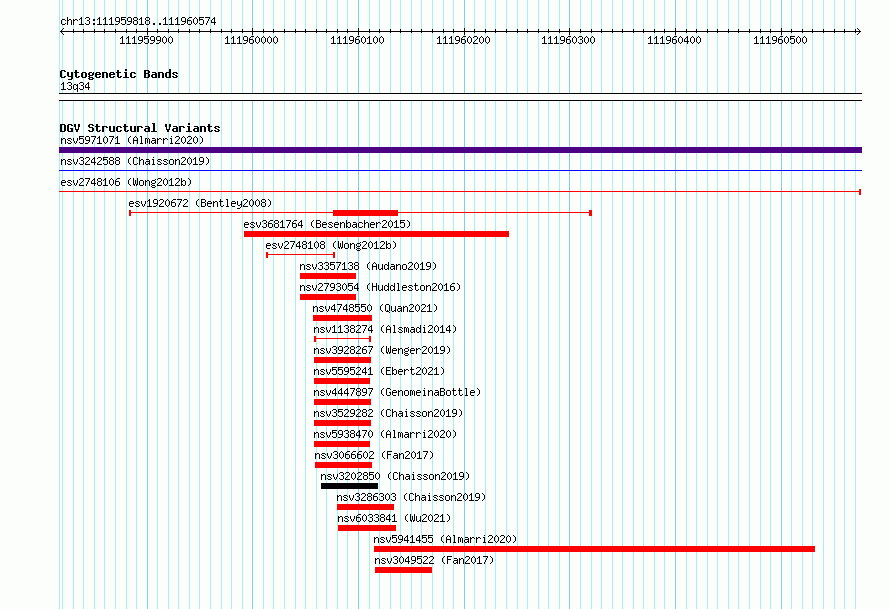Image resolution: width=890 pixels, height=609 pixels.
Task: Click ruler position 111960400
Action: (x=674, y=40)
